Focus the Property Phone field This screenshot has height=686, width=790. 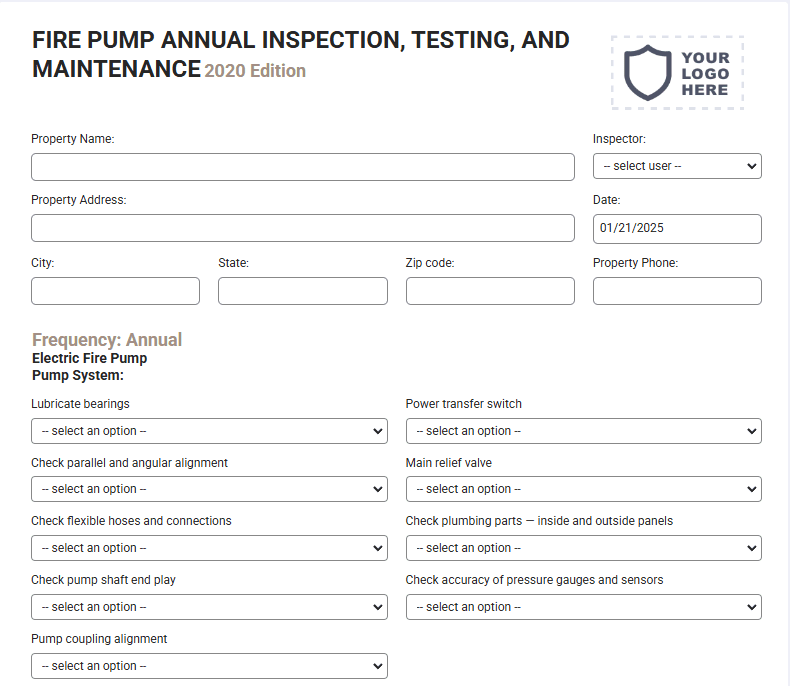(677, 291)
